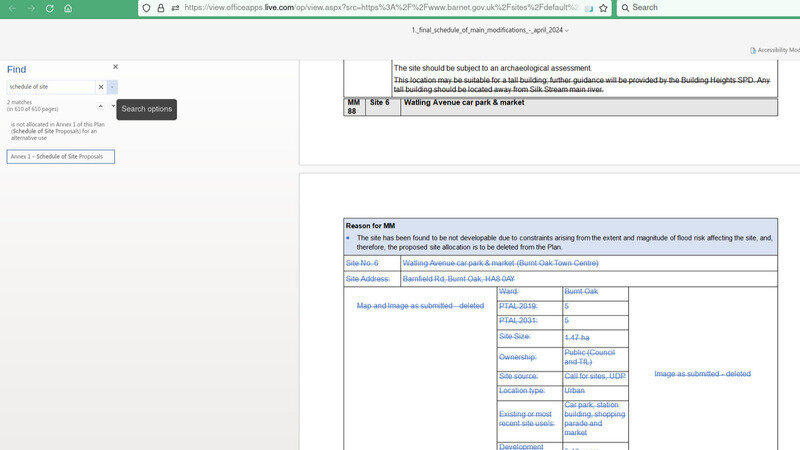800x450 pixels.
Task: Close the Find panel
Action: click(x=115, y=67)
